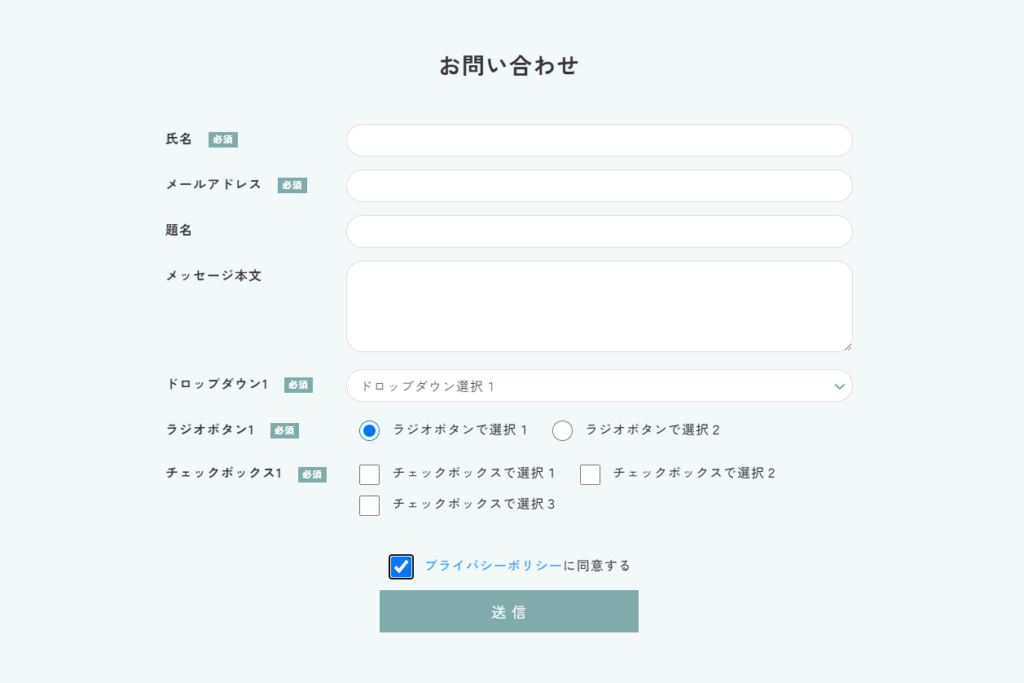1024x683 pixels.
Task: Click the 必須 badge beside メールアドレス
Action: 292,185
